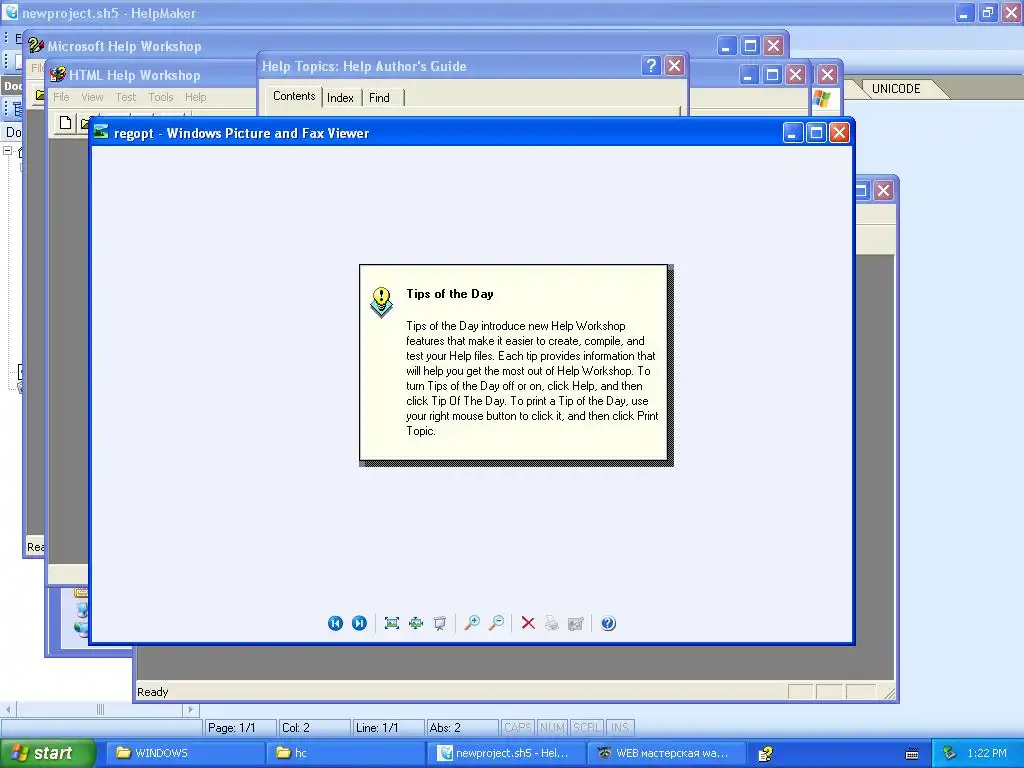Click the Picture Viewer title bar icon
Viewport: 1024px width, 768px height.
(101, 133)
